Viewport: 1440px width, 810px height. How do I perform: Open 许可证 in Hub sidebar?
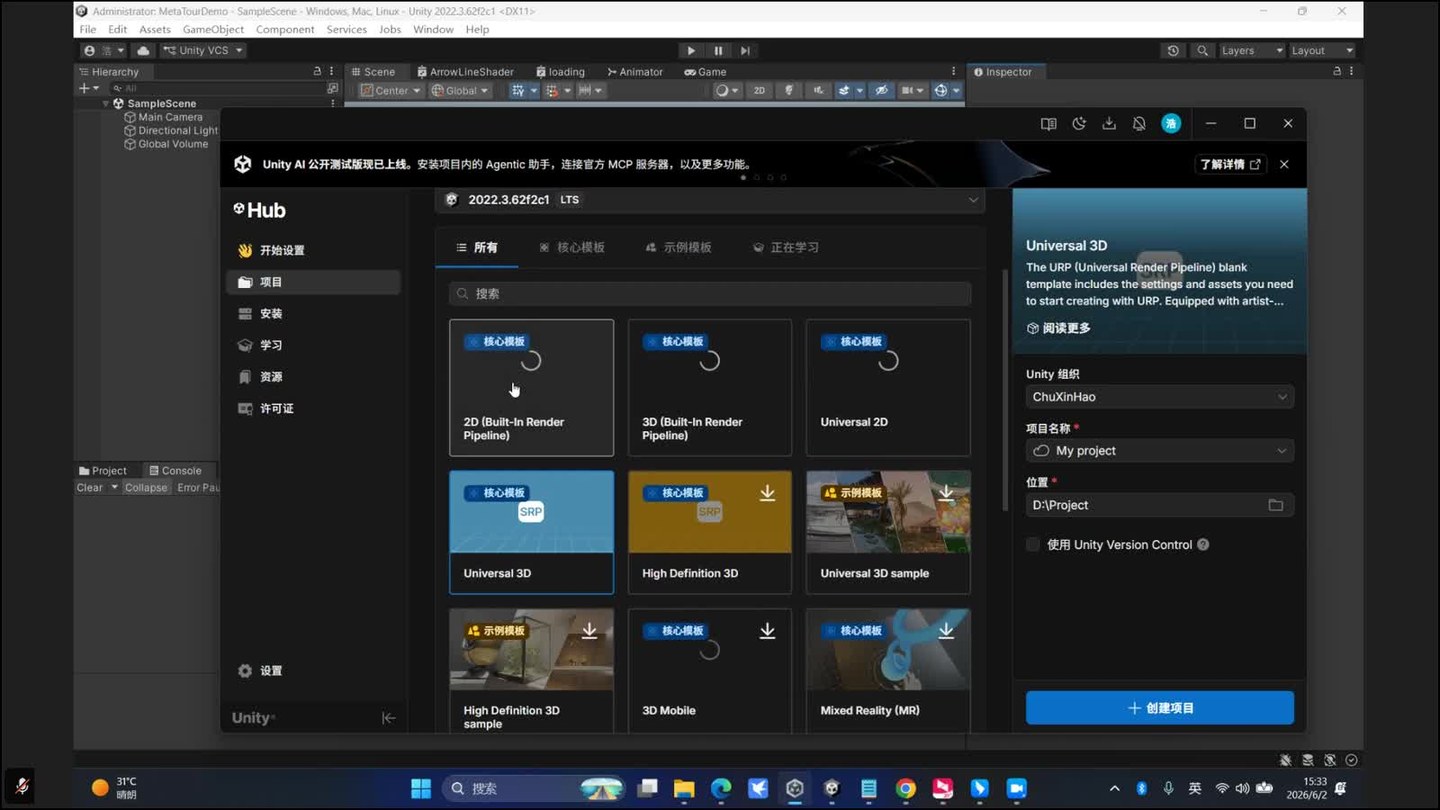(x=313, y=408)
